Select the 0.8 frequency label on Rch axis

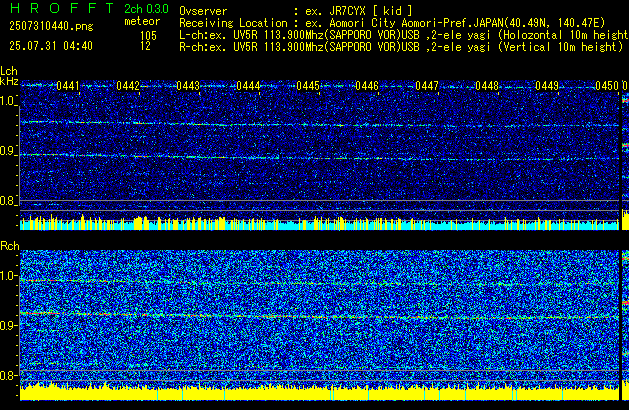click(8, 375)
